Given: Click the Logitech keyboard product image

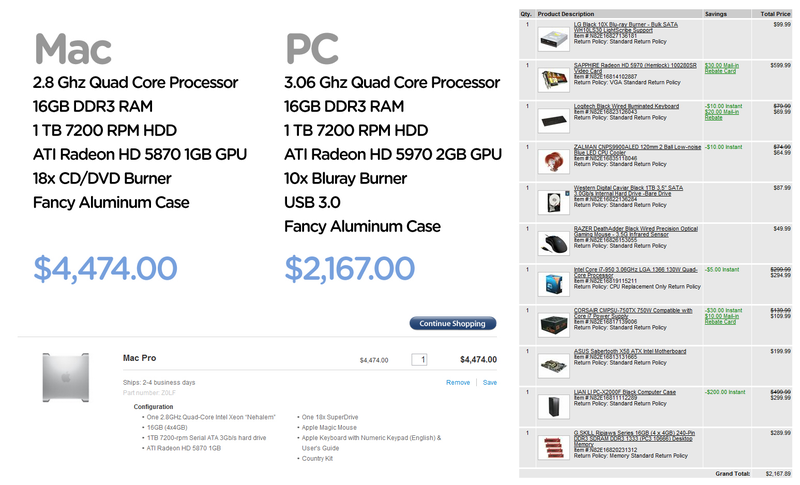Looking at the screenshot, I should pos(554,121).
